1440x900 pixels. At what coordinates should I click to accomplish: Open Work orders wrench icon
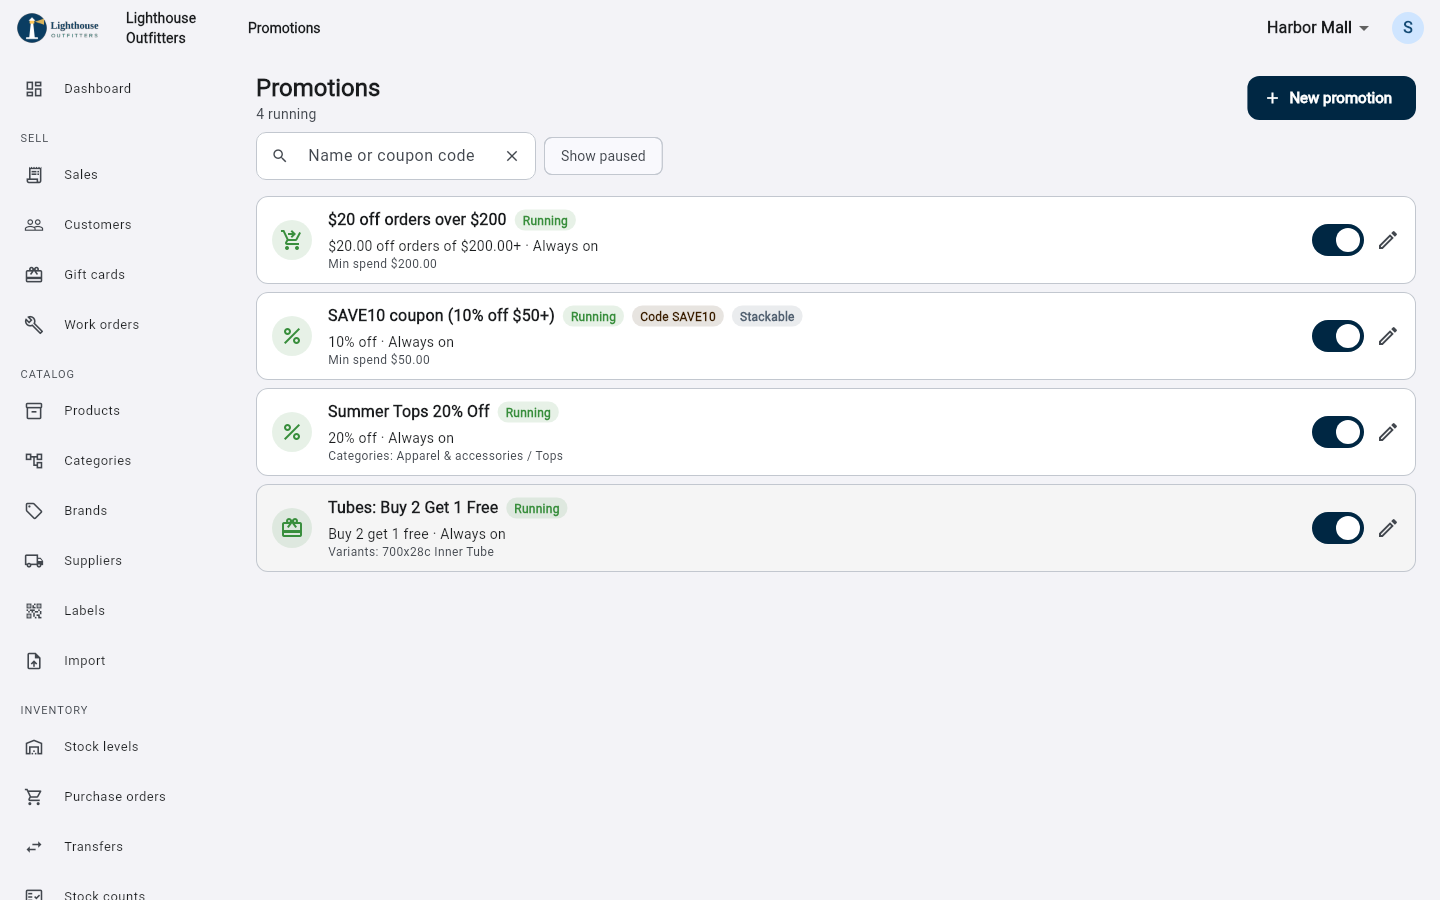tap(34, 325)
